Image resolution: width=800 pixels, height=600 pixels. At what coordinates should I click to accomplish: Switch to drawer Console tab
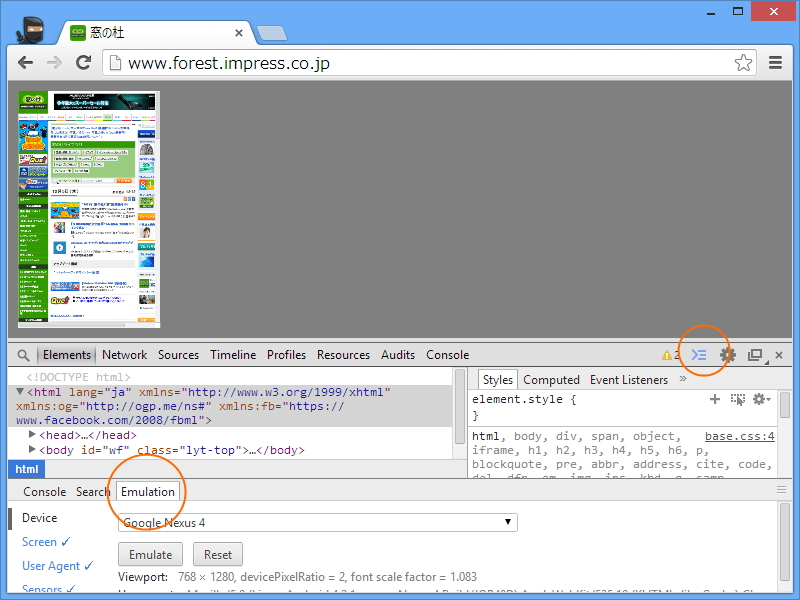point(45,492)
